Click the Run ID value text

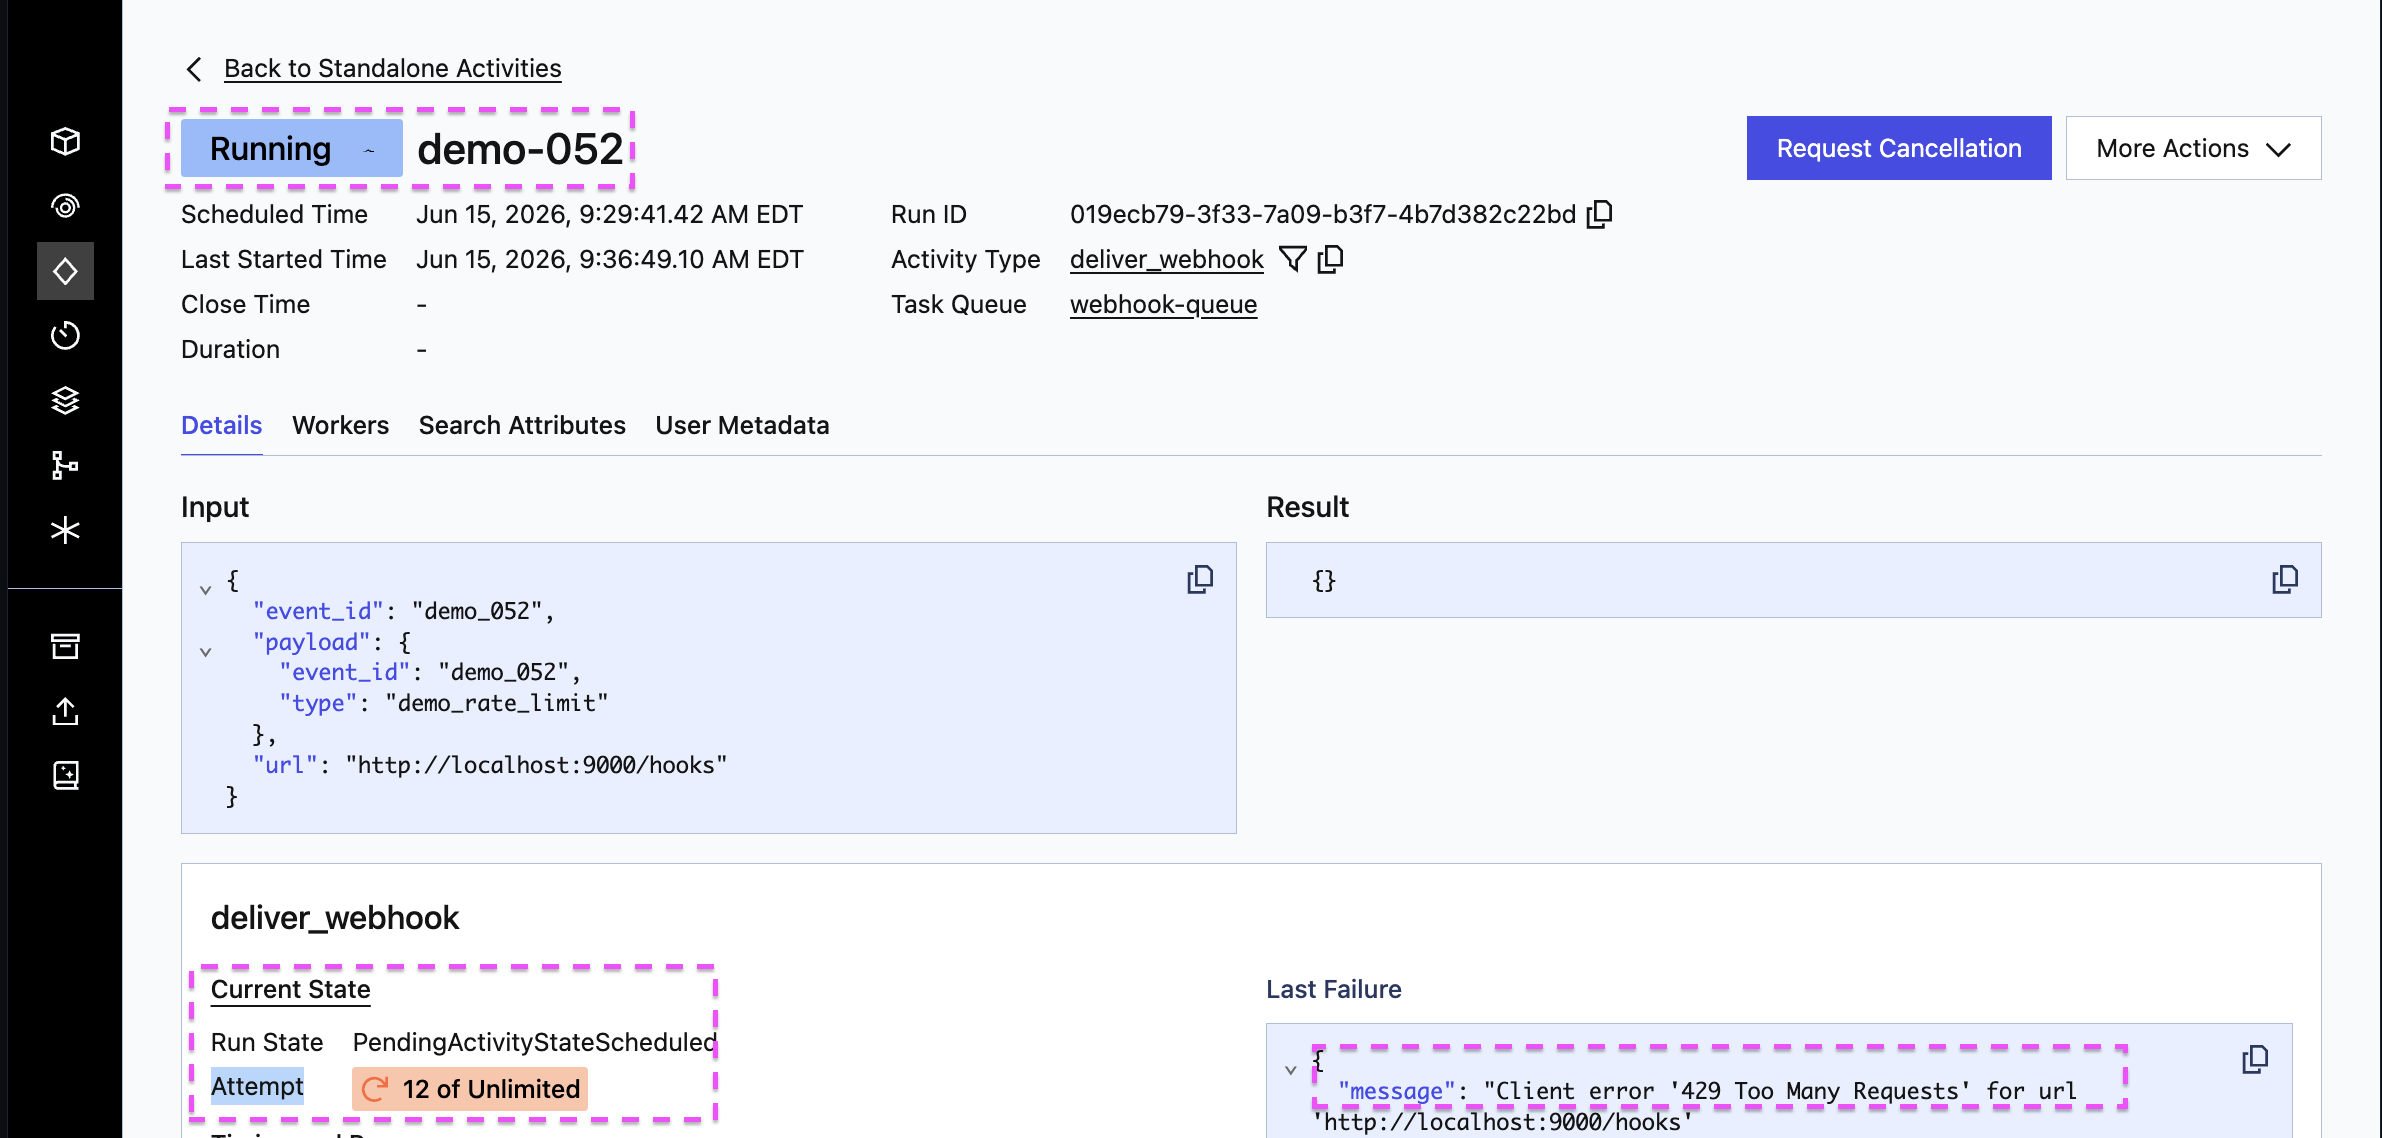click(x=1323, y=214)
